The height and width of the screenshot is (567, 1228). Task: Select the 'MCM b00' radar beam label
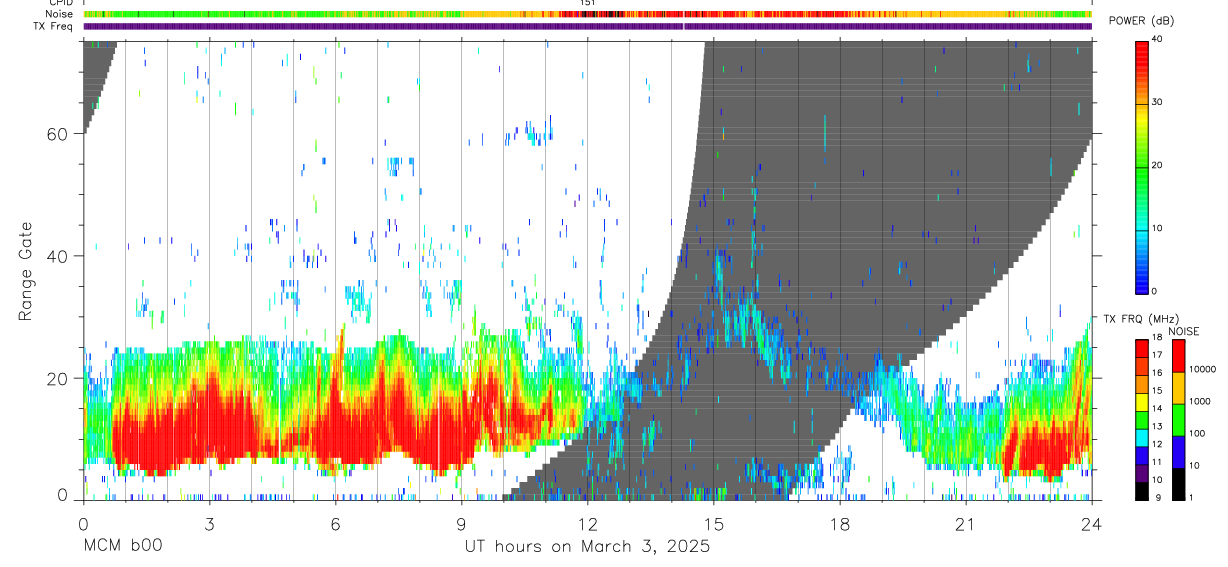coord(123,546)
